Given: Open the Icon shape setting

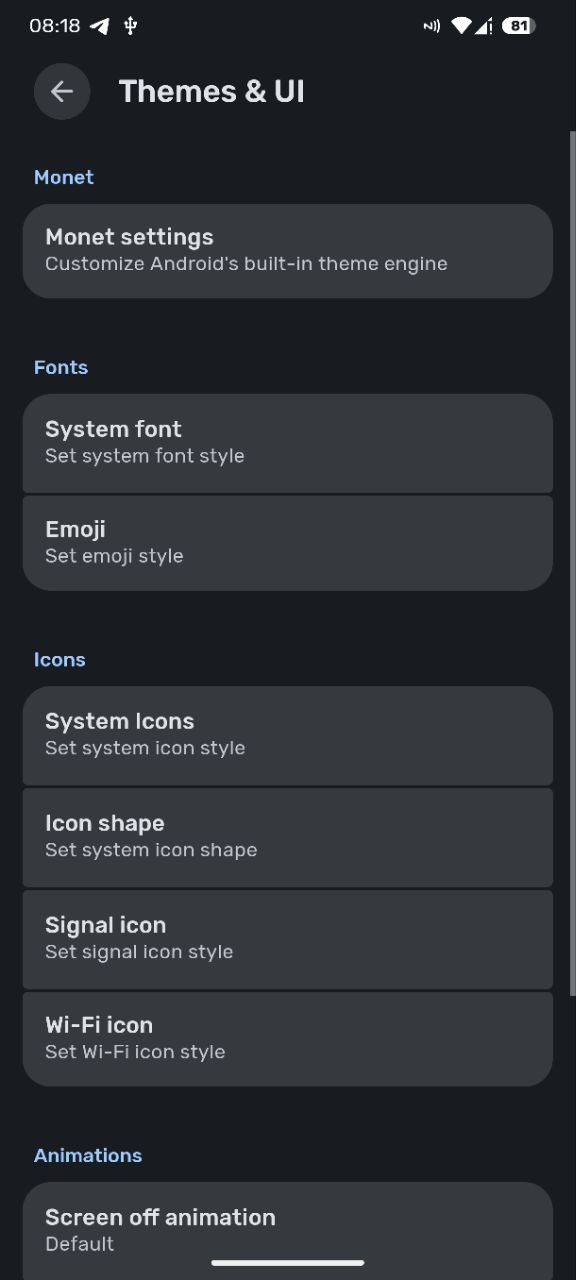Looking at the screenshot, I should [288, 837].
